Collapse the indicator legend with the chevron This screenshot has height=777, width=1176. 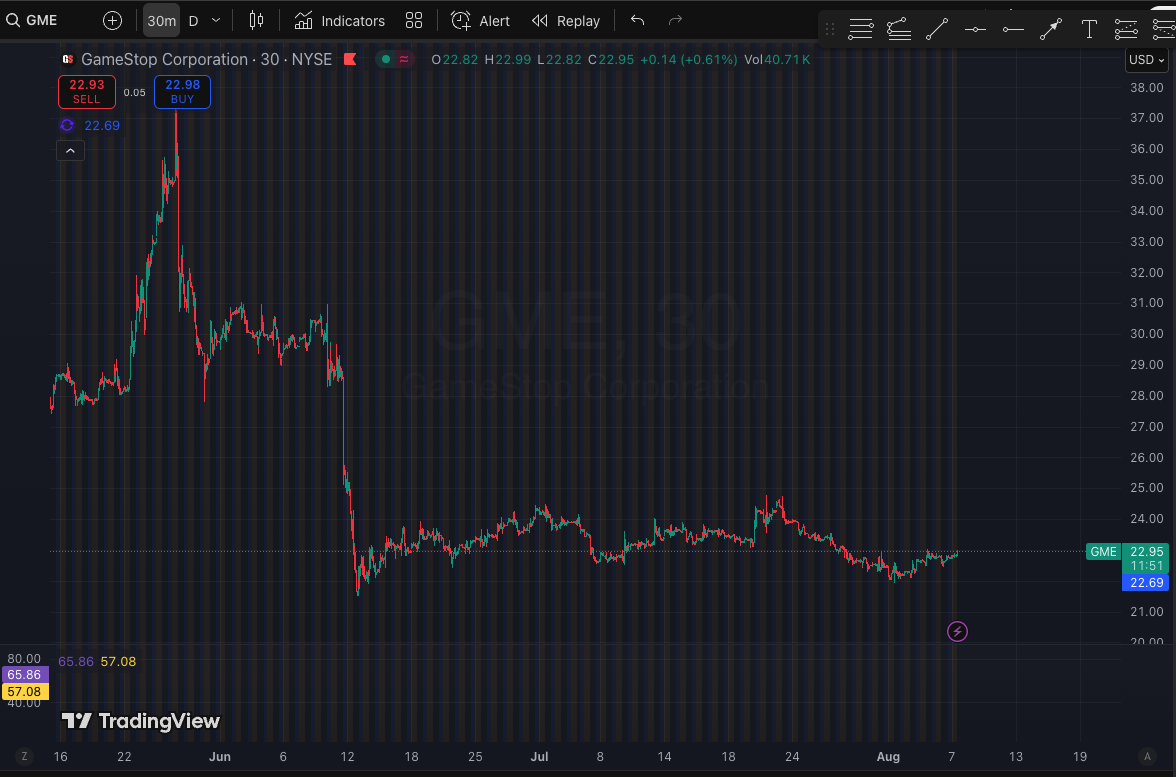pos(70,151)
